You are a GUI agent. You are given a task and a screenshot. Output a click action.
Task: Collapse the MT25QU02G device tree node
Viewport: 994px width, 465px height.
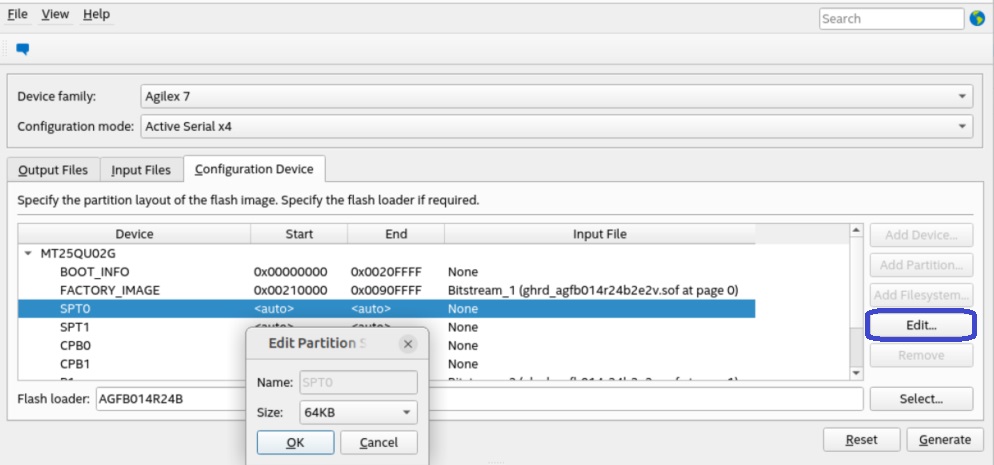(x=28, y=253)
